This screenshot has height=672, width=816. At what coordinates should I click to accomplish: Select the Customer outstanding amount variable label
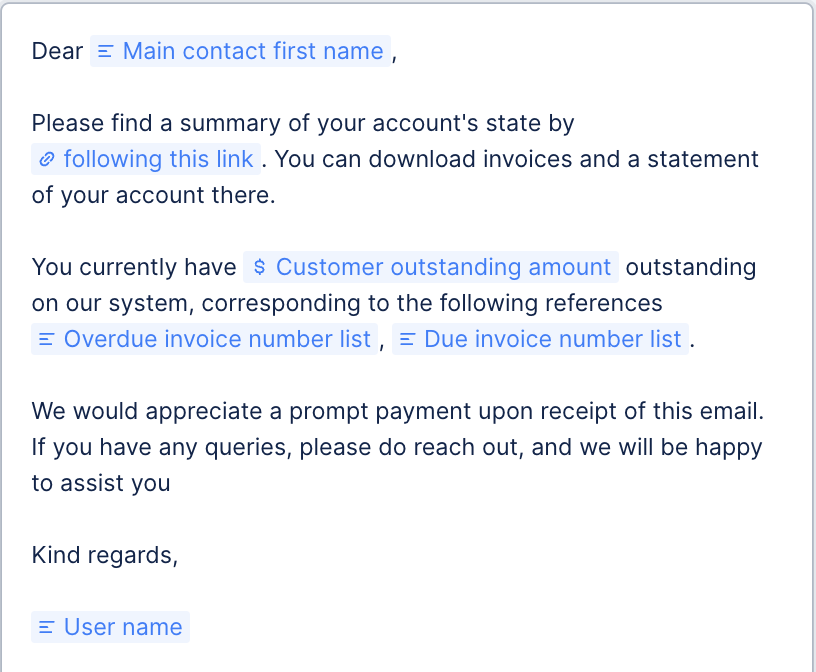(x=443, y=268)
